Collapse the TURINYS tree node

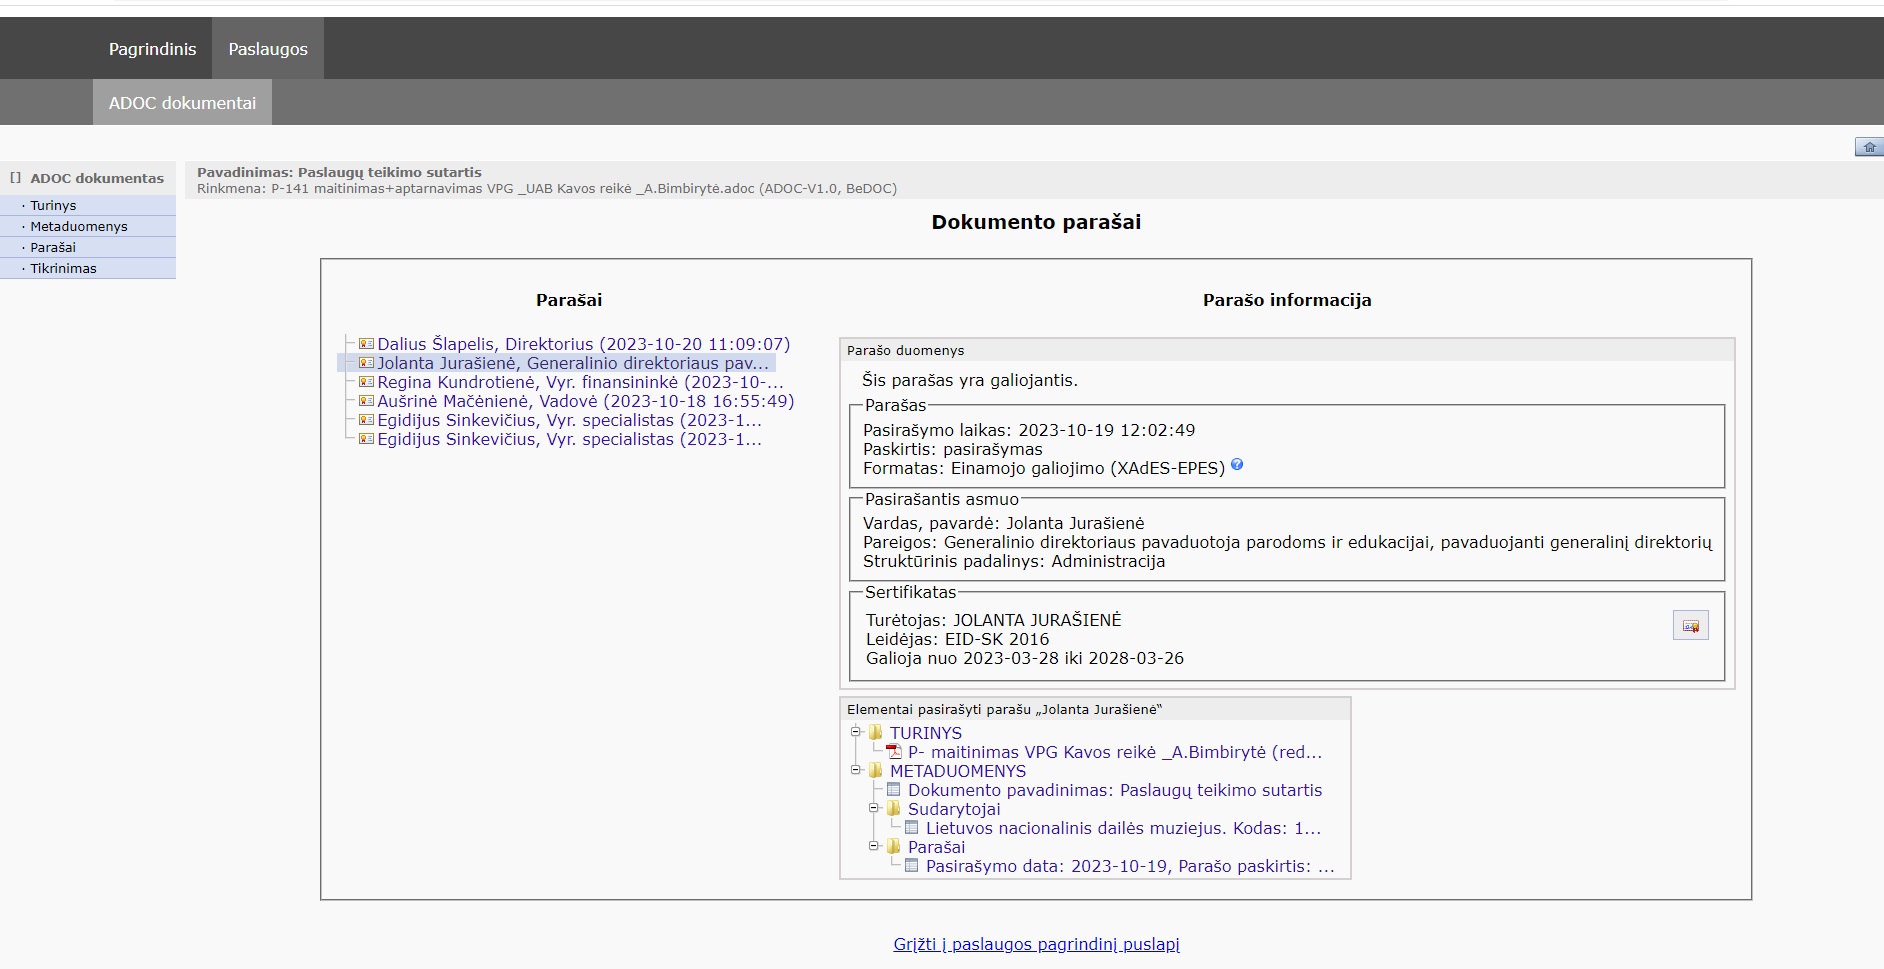pyautogui.click(x=856, y=732)
